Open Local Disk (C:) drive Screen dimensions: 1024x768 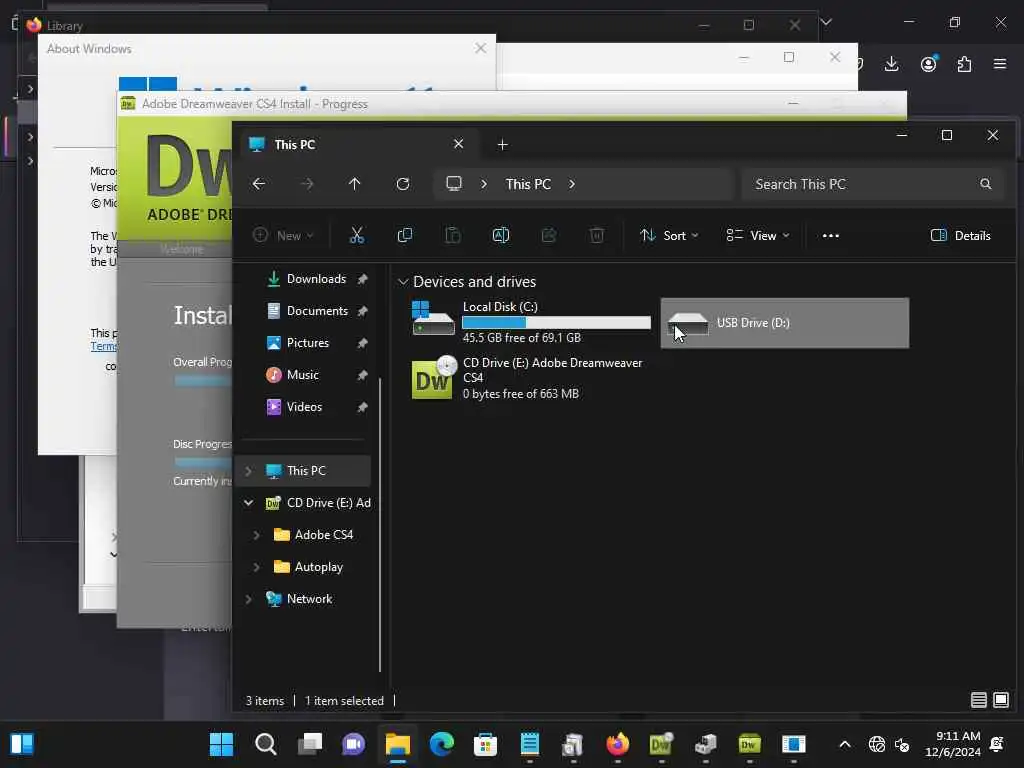coord(530,322)
